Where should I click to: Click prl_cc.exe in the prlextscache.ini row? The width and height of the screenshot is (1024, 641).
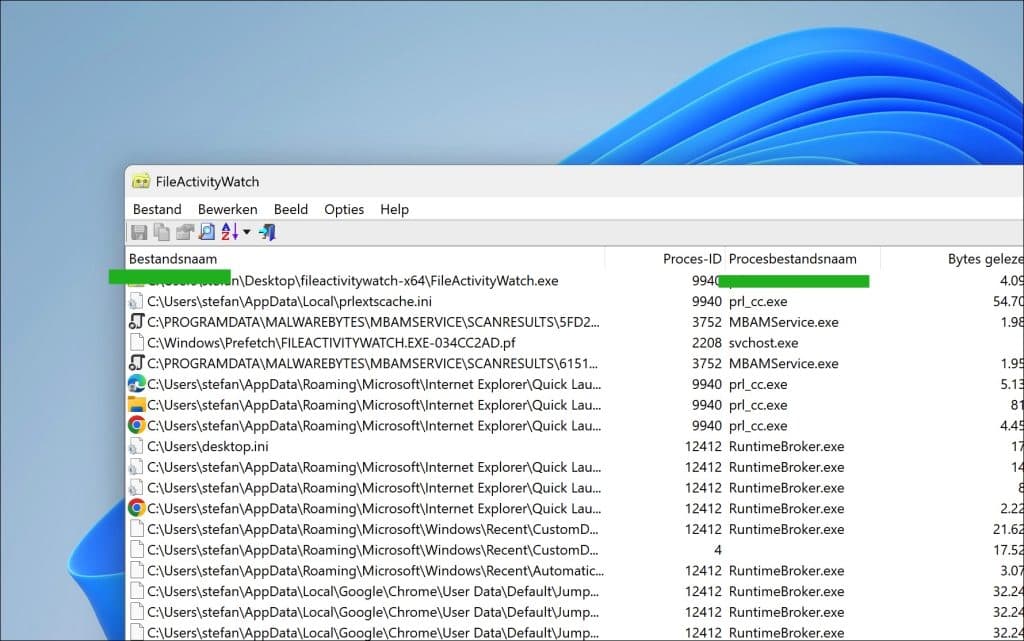(x=758, y=302)
